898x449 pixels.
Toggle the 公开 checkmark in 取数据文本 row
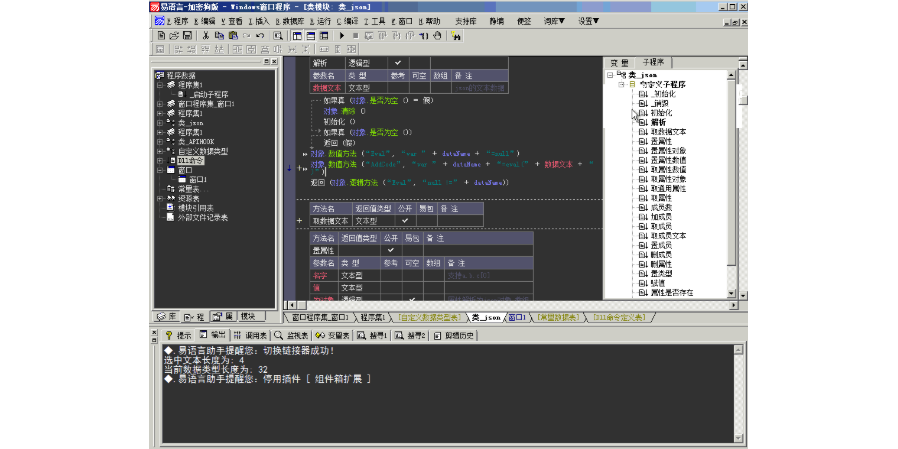coord(404,220)
